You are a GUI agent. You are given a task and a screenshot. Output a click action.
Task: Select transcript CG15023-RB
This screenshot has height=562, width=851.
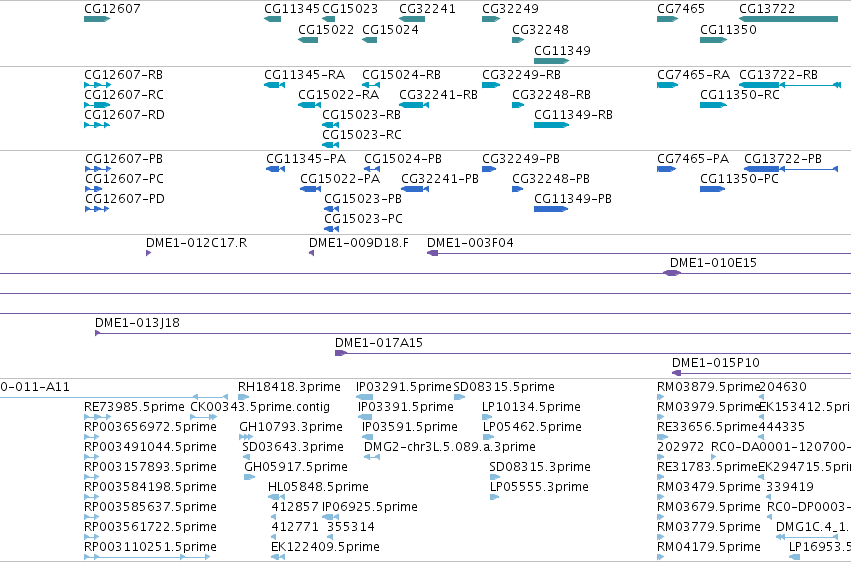tap(361, 114)
